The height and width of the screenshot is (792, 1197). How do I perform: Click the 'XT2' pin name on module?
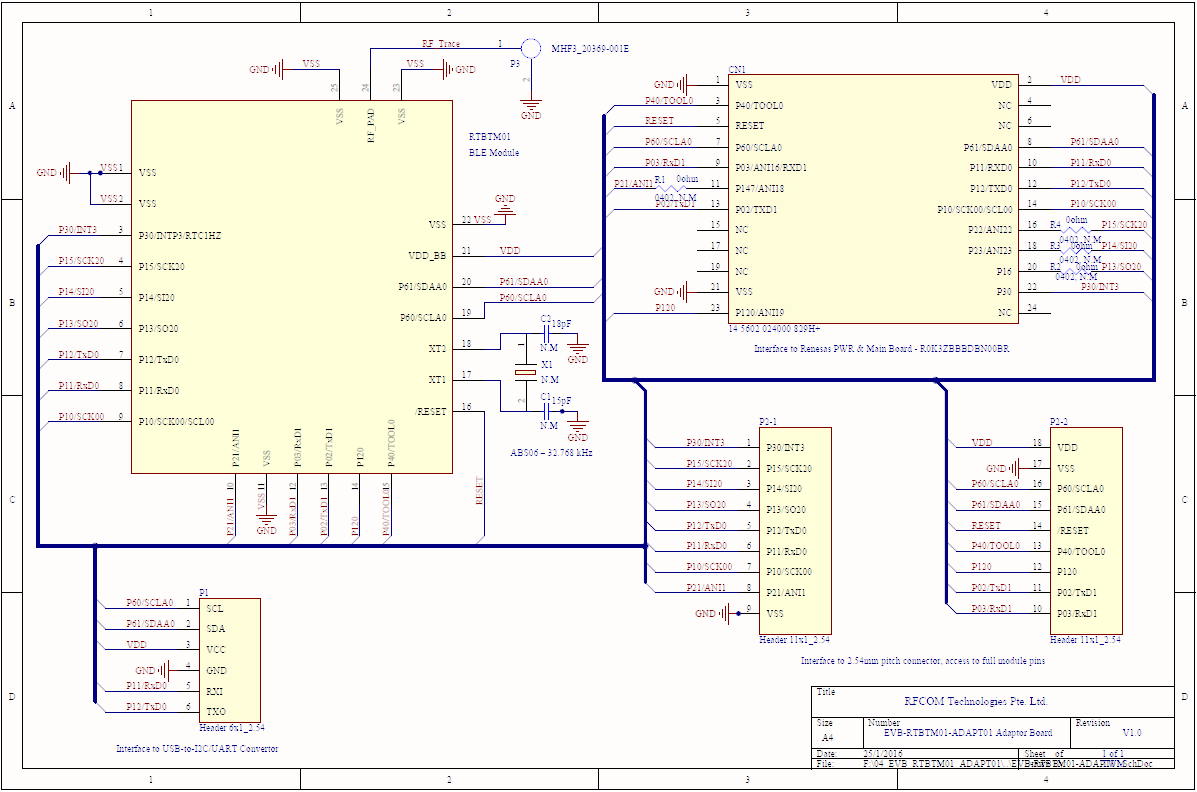(437, 348)
